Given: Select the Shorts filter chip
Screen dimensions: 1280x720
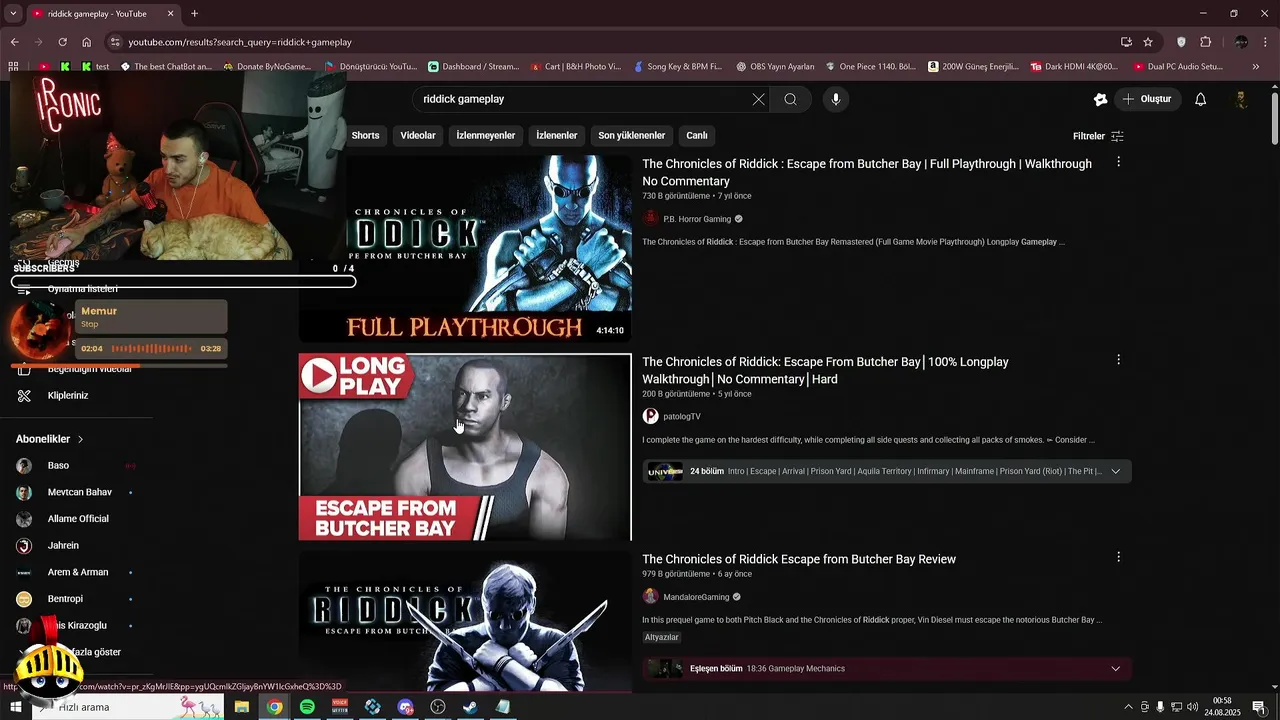Looking at the screenshot, I should (365, 135).
